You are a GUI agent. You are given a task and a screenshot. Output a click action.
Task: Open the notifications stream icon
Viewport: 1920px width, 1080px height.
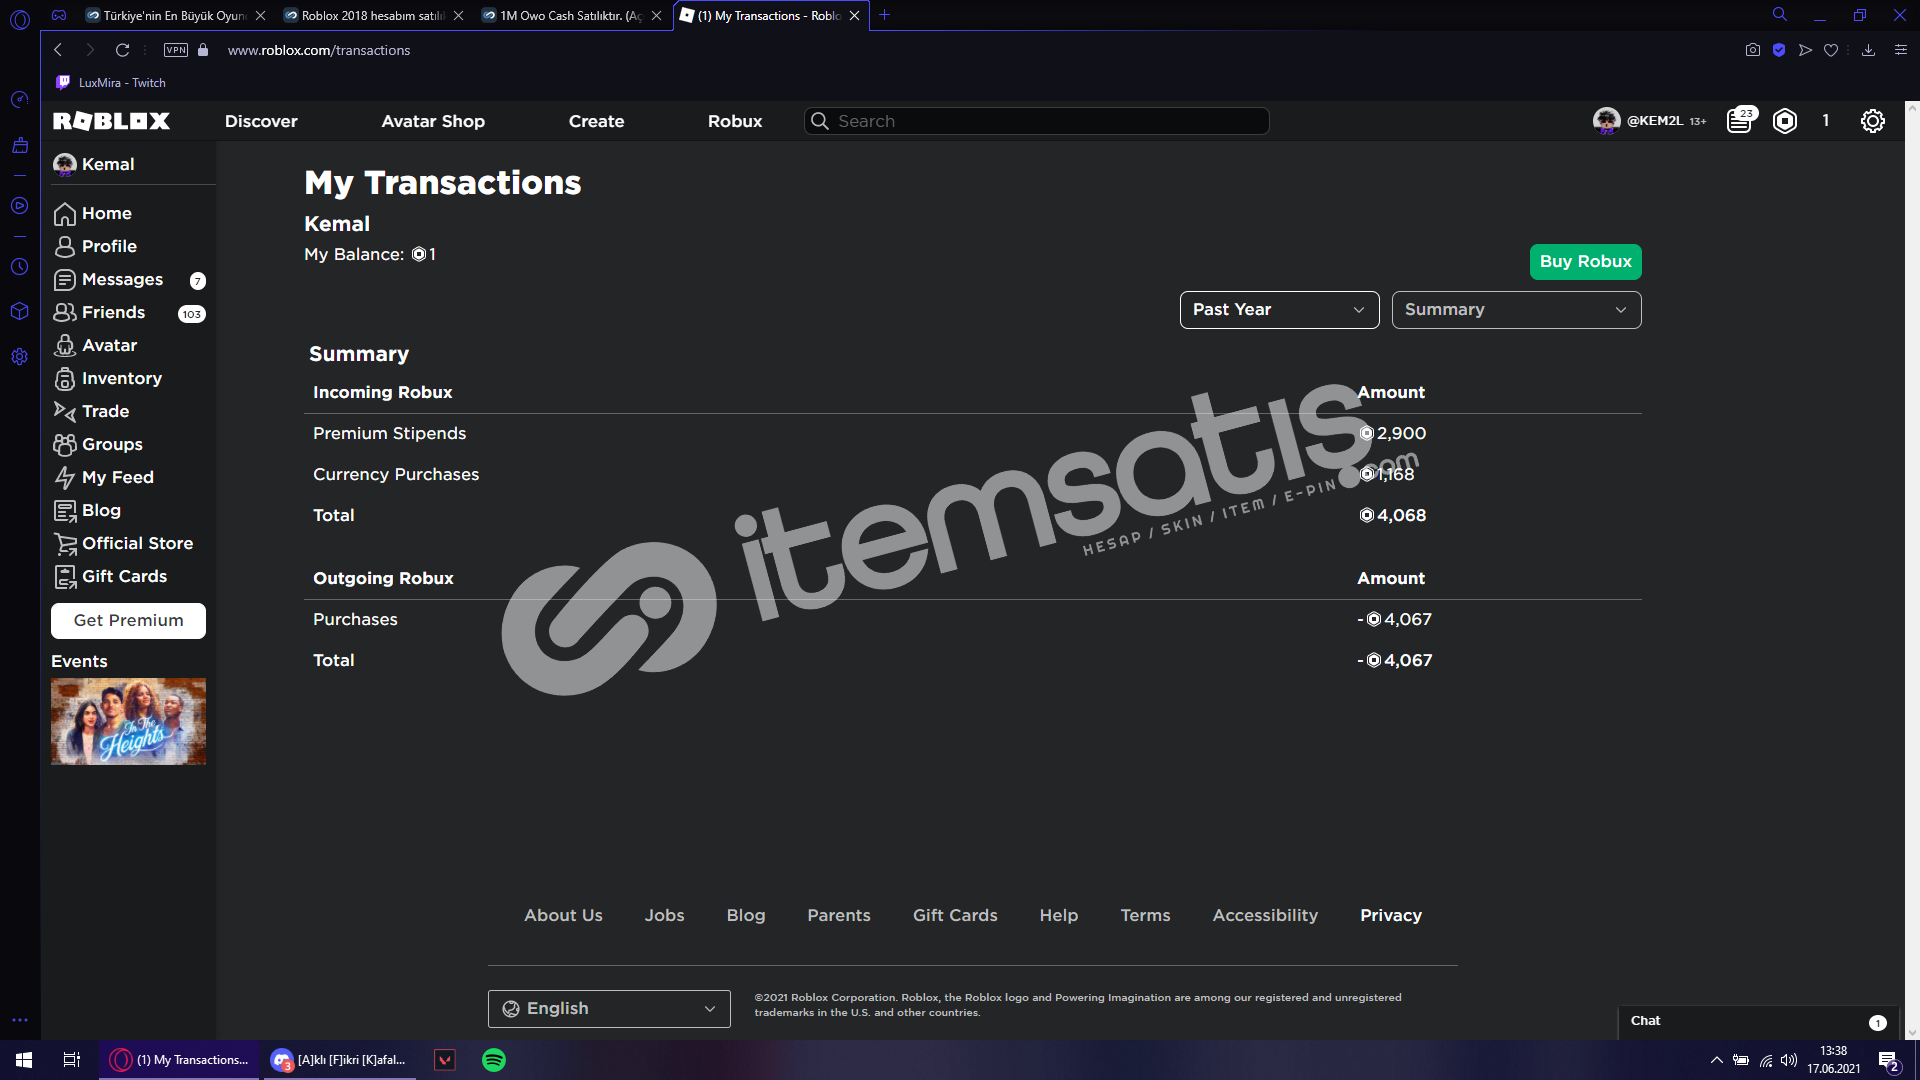click(1740, 121)
